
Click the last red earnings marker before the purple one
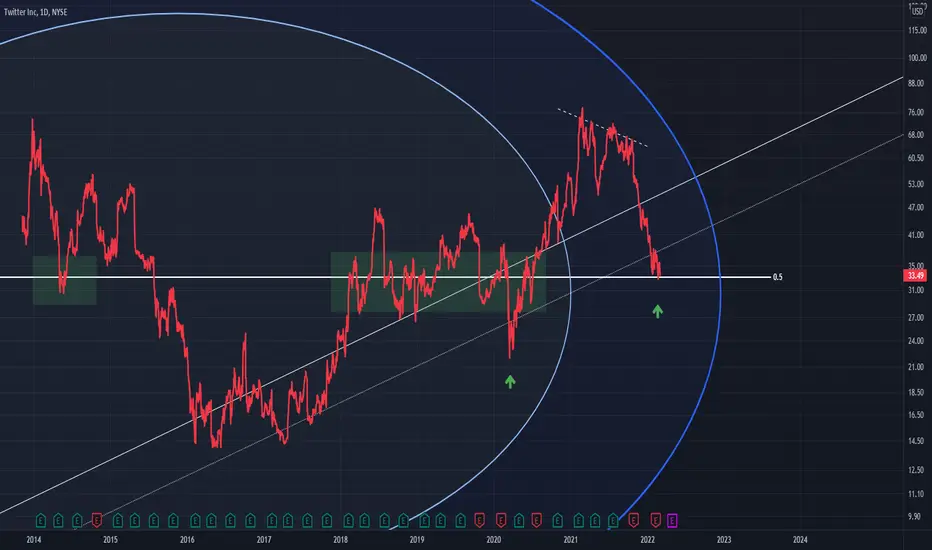coord(655,521)
